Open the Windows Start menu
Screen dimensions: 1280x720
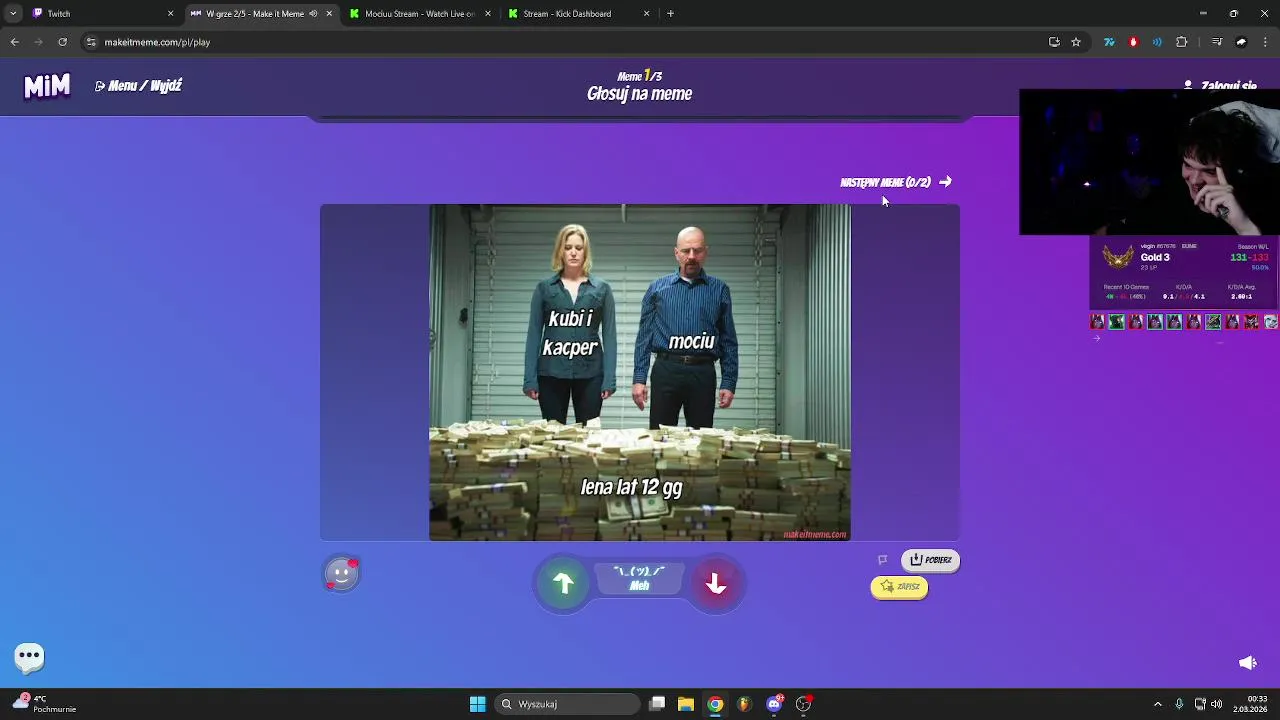(478, 704)
